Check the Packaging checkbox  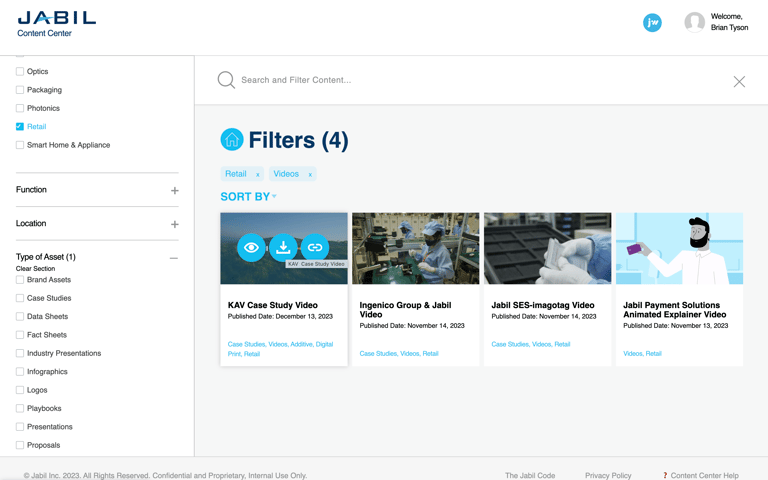tap(20, 90)
